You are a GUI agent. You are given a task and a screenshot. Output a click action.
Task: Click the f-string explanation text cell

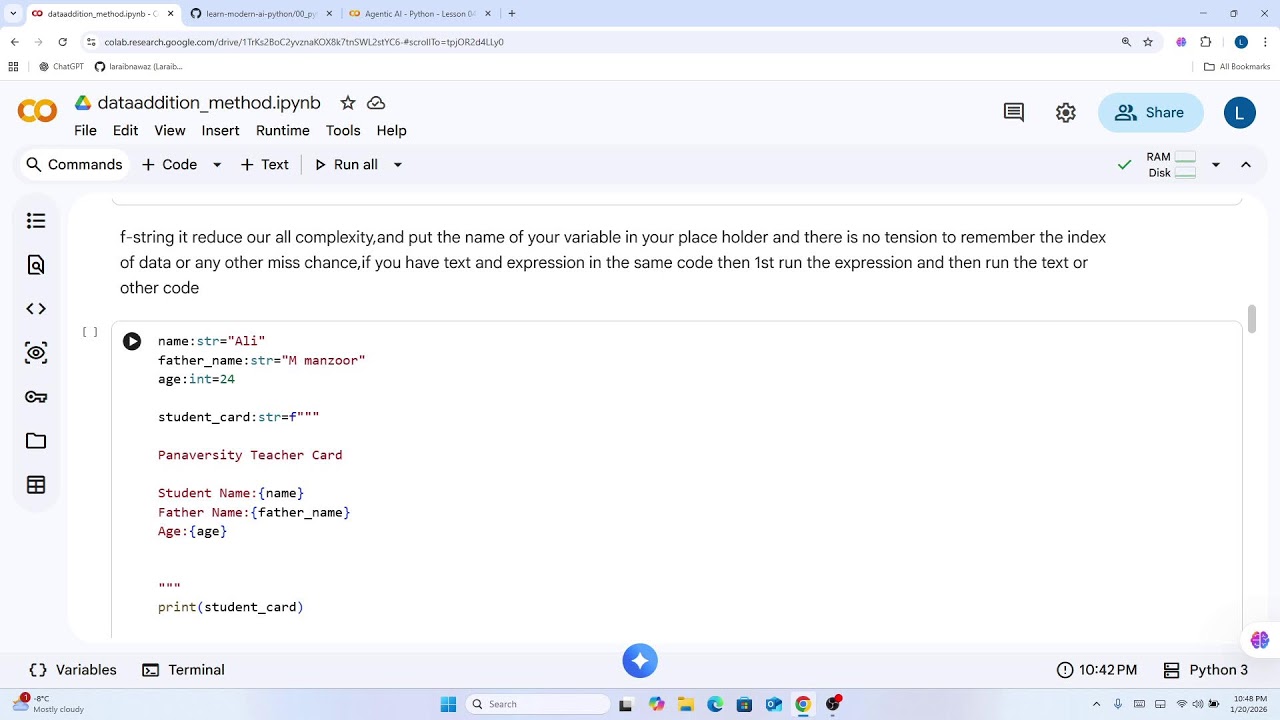click(x=613, y=262)
